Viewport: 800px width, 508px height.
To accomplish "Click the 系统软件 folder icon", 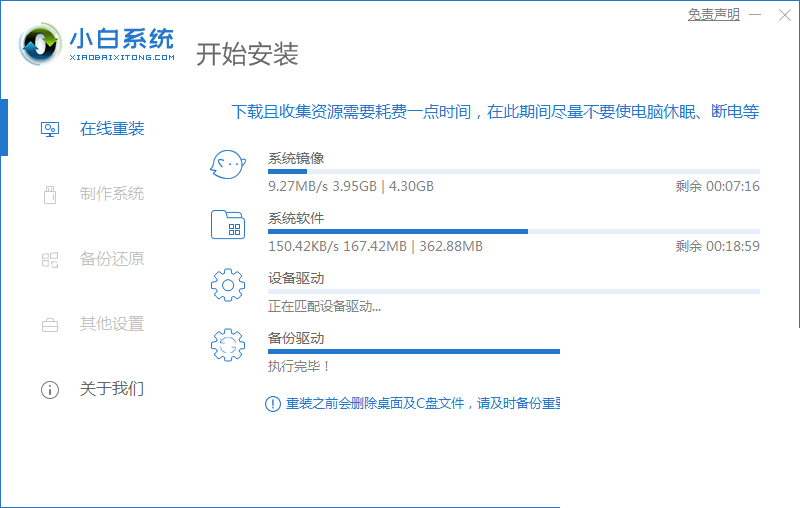I will click(x=228, y=225).
